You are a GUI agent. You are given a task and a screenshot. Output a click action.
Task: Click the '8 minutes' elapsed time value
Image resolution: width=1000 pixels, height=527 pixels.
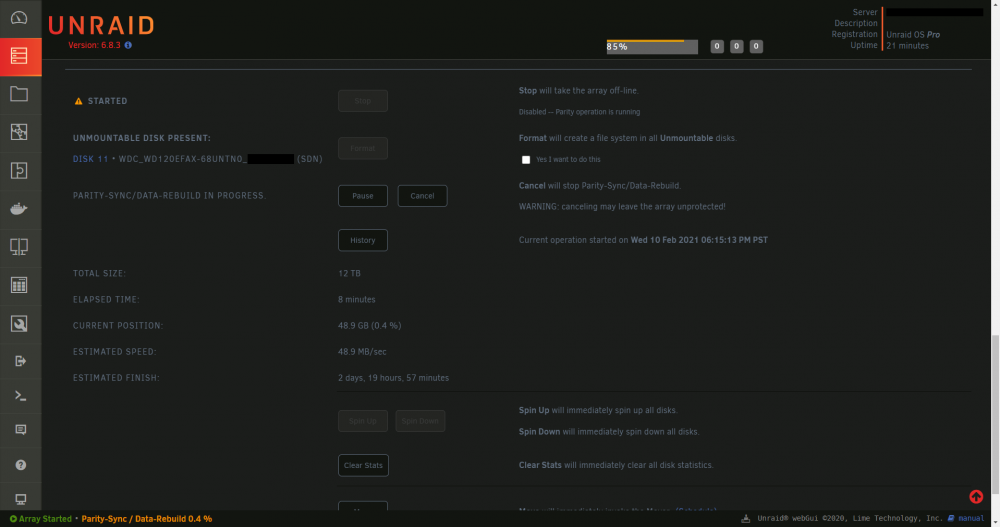[357, 299]
